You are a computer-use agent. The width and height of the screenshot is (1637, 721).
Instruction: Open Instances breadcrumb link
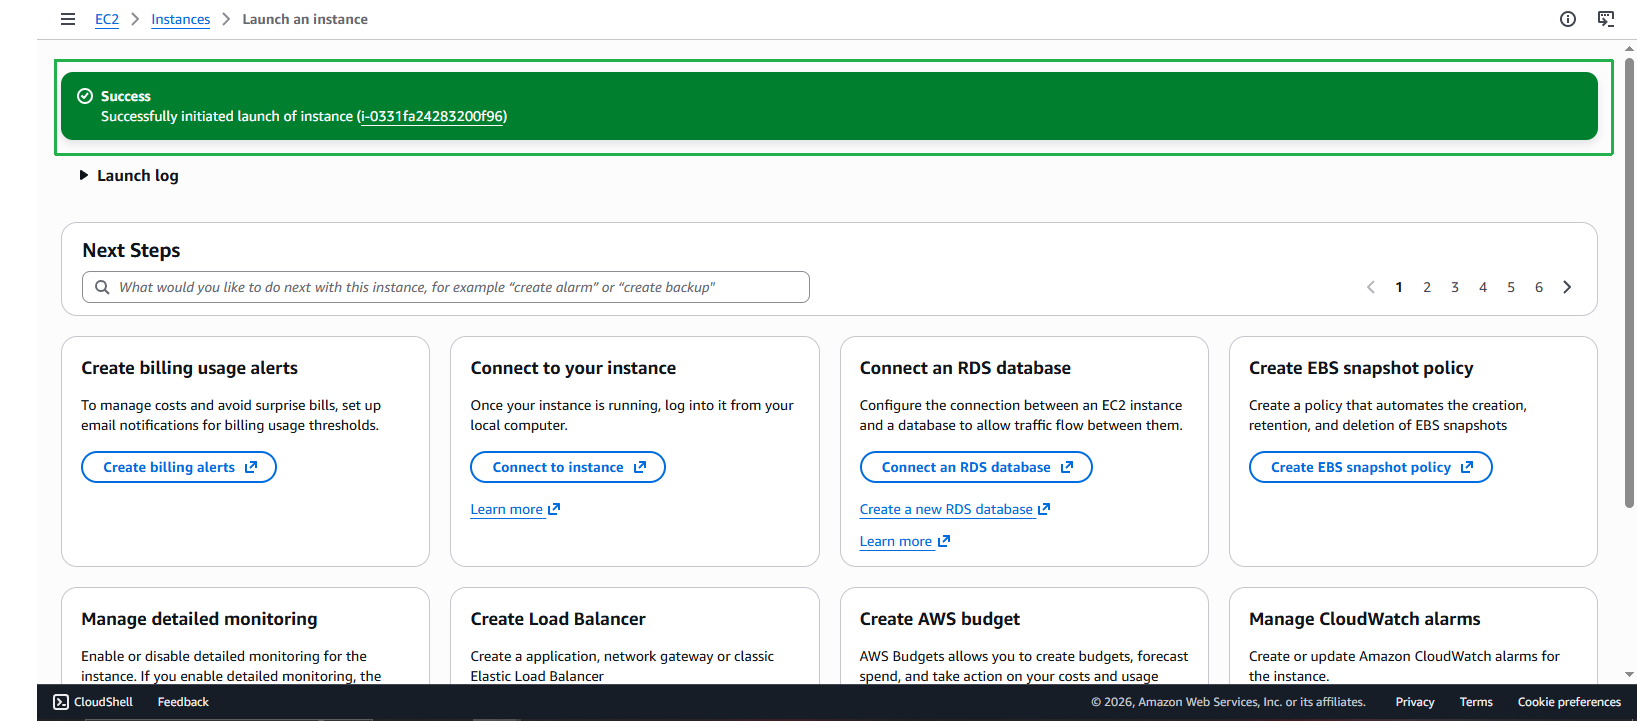click(180, 19)
